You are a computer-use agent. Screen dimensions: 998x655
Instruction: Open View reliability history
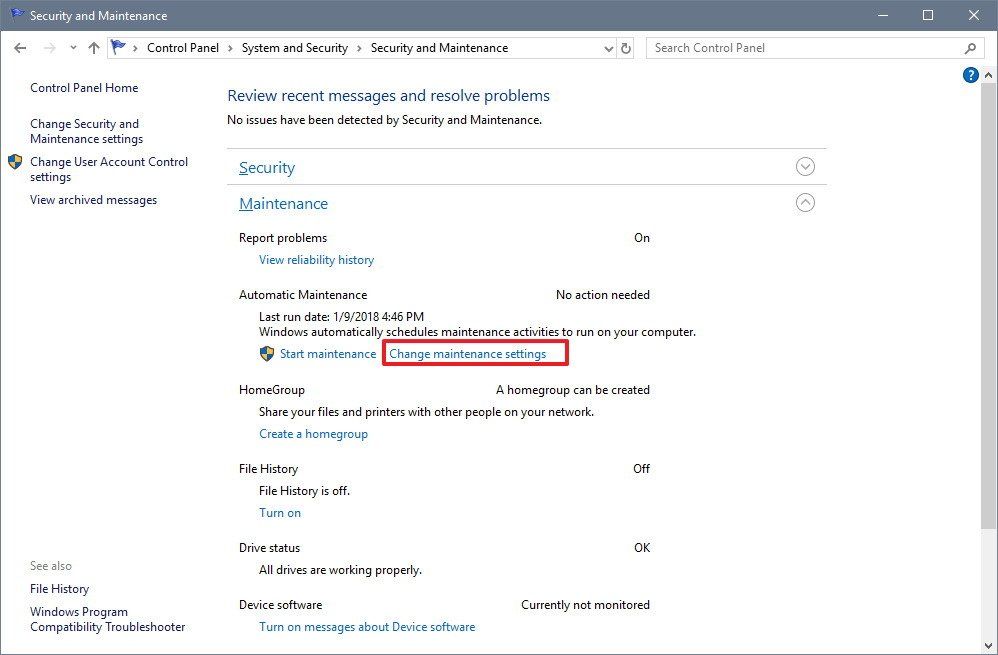[316, 259]
